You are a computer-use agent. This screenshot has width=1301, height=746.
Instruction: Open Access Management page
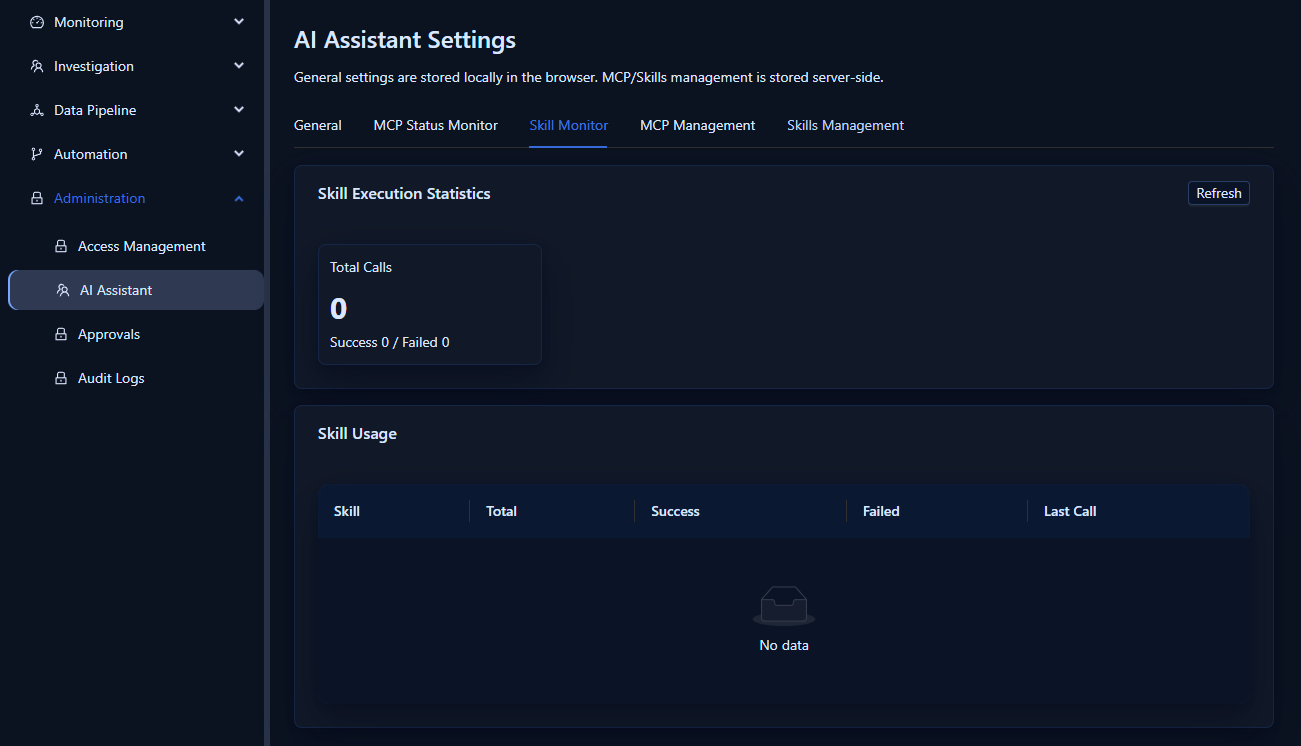pos(136,246)
